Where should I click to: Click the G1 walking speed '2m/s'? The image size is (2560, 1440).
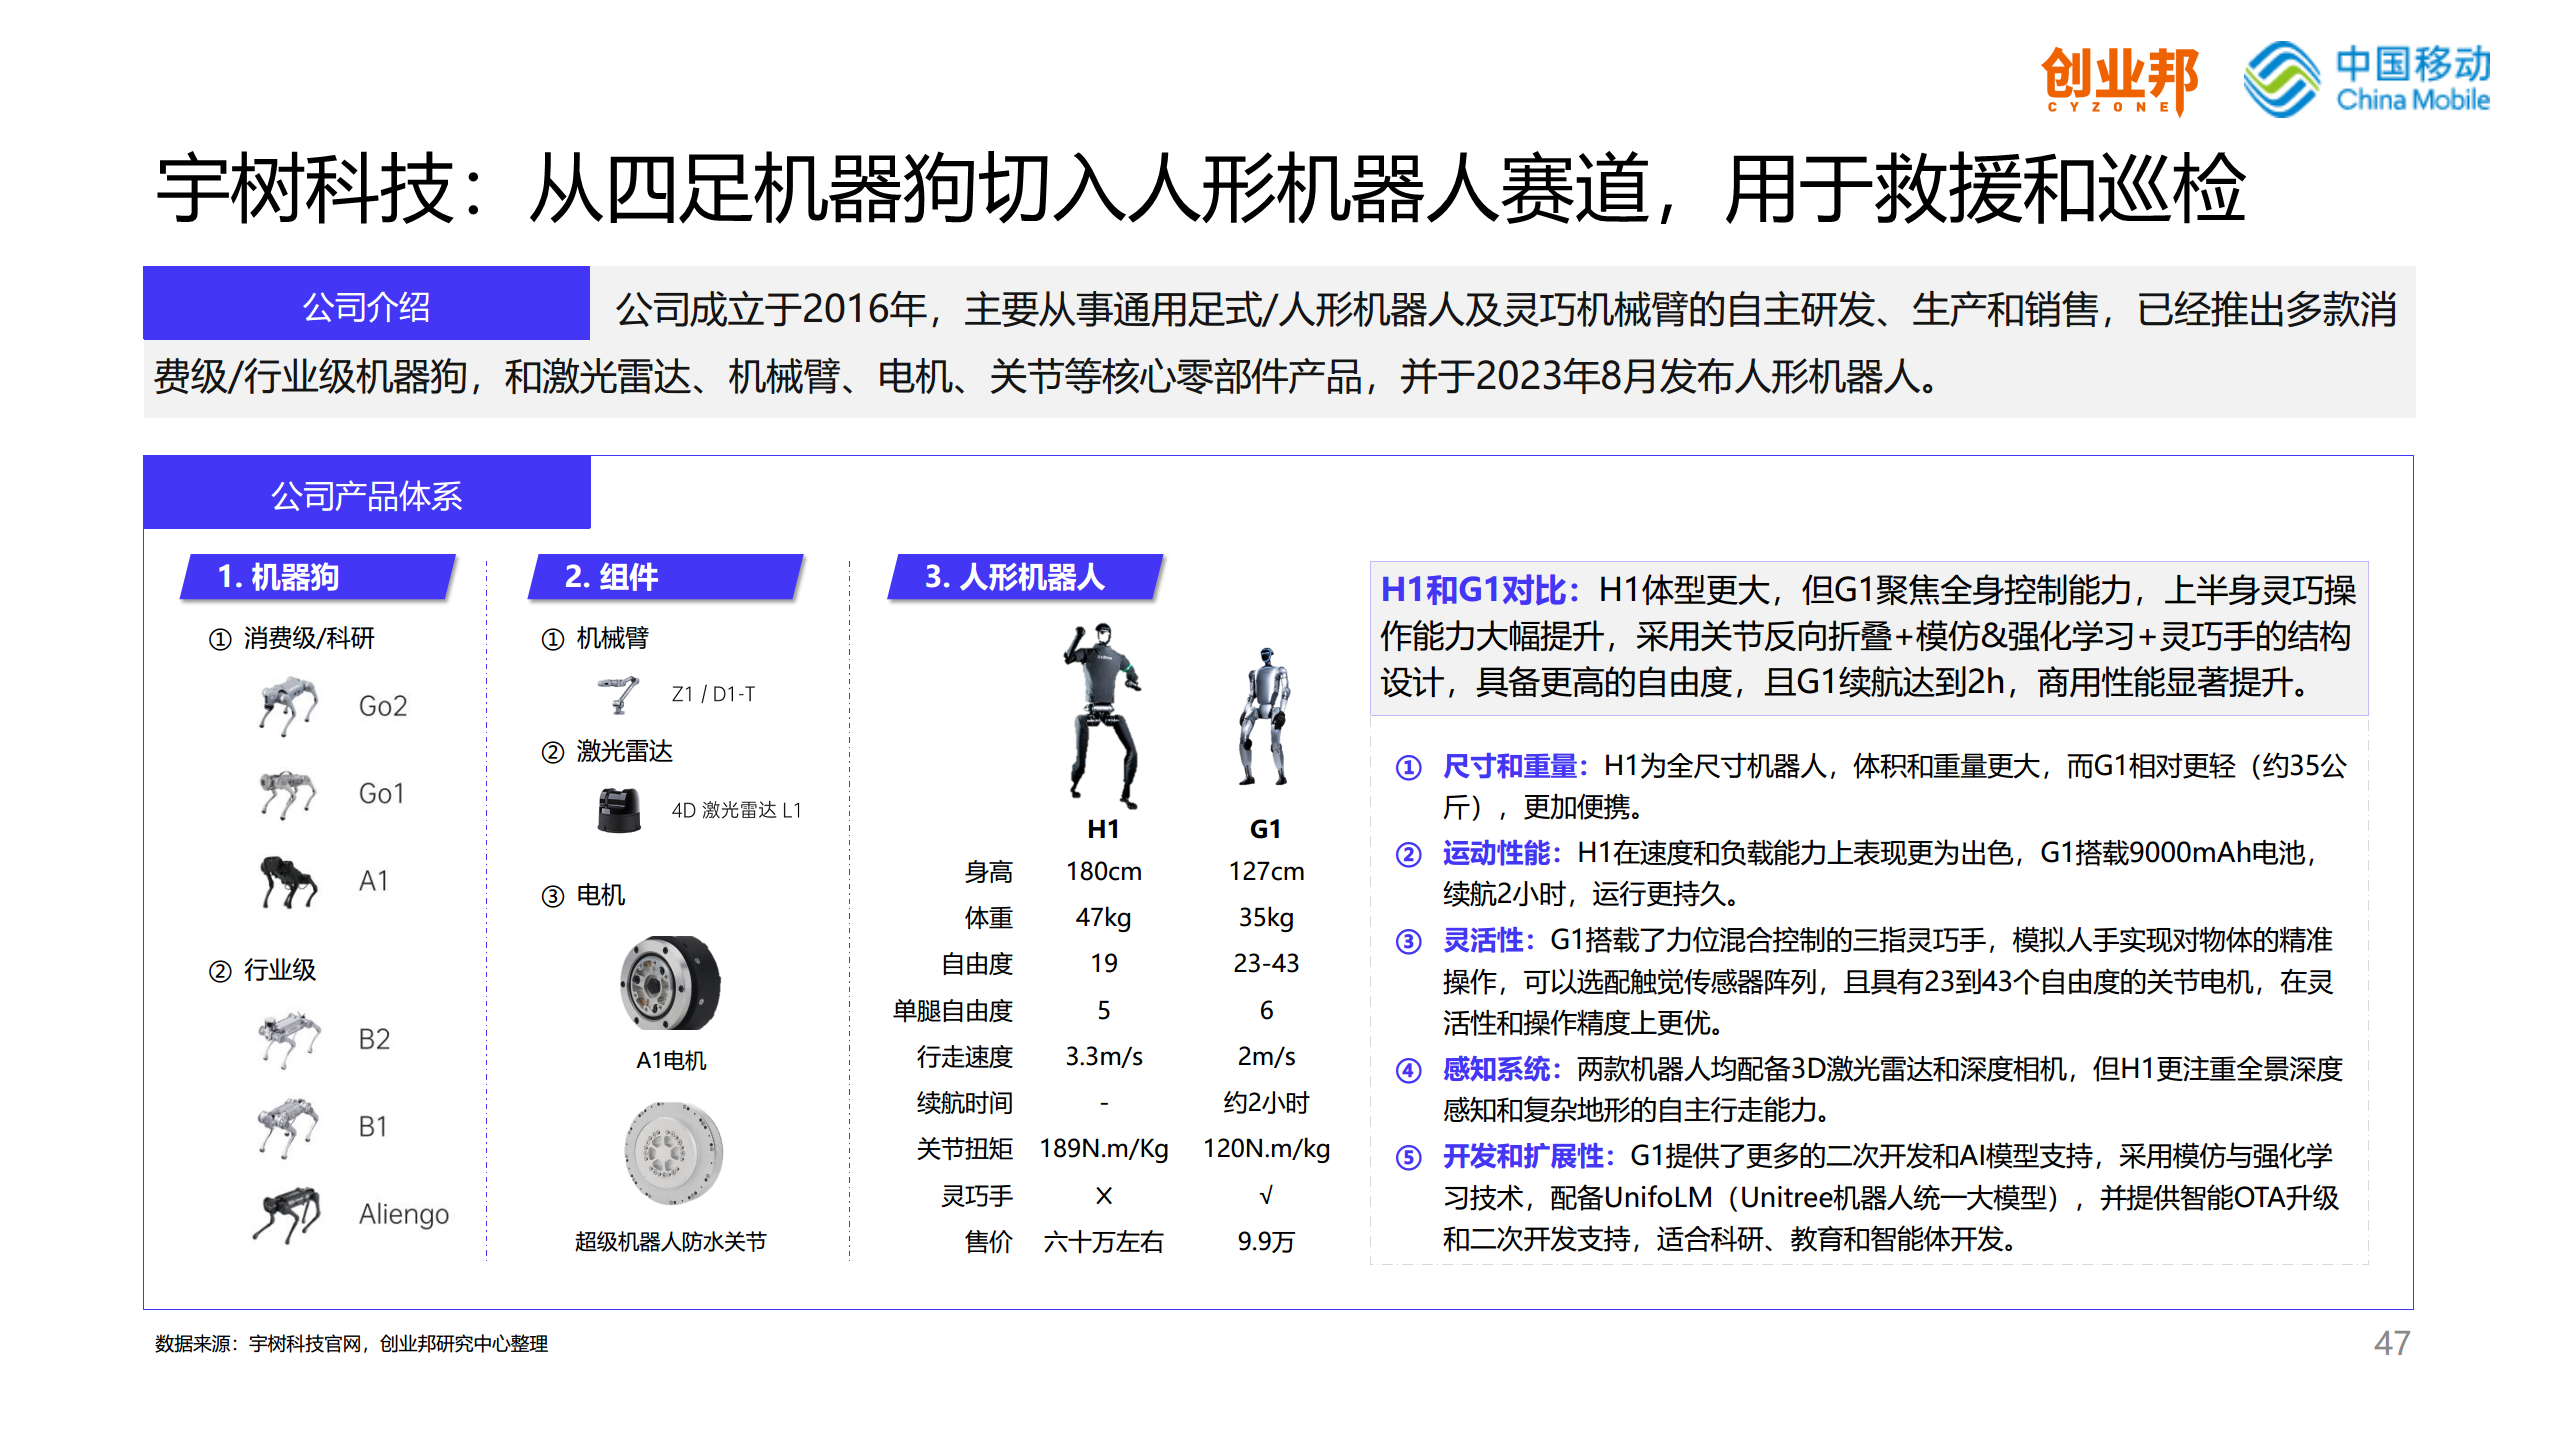pos(1266,1056)
